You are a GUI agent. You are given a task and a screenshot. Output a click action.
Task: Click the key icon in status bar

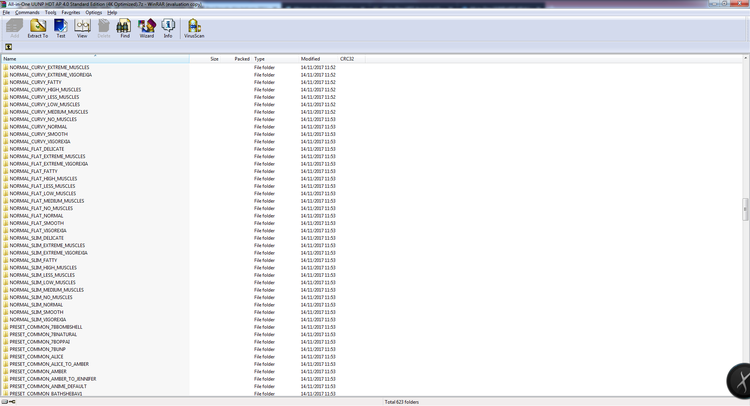(12, 402)
